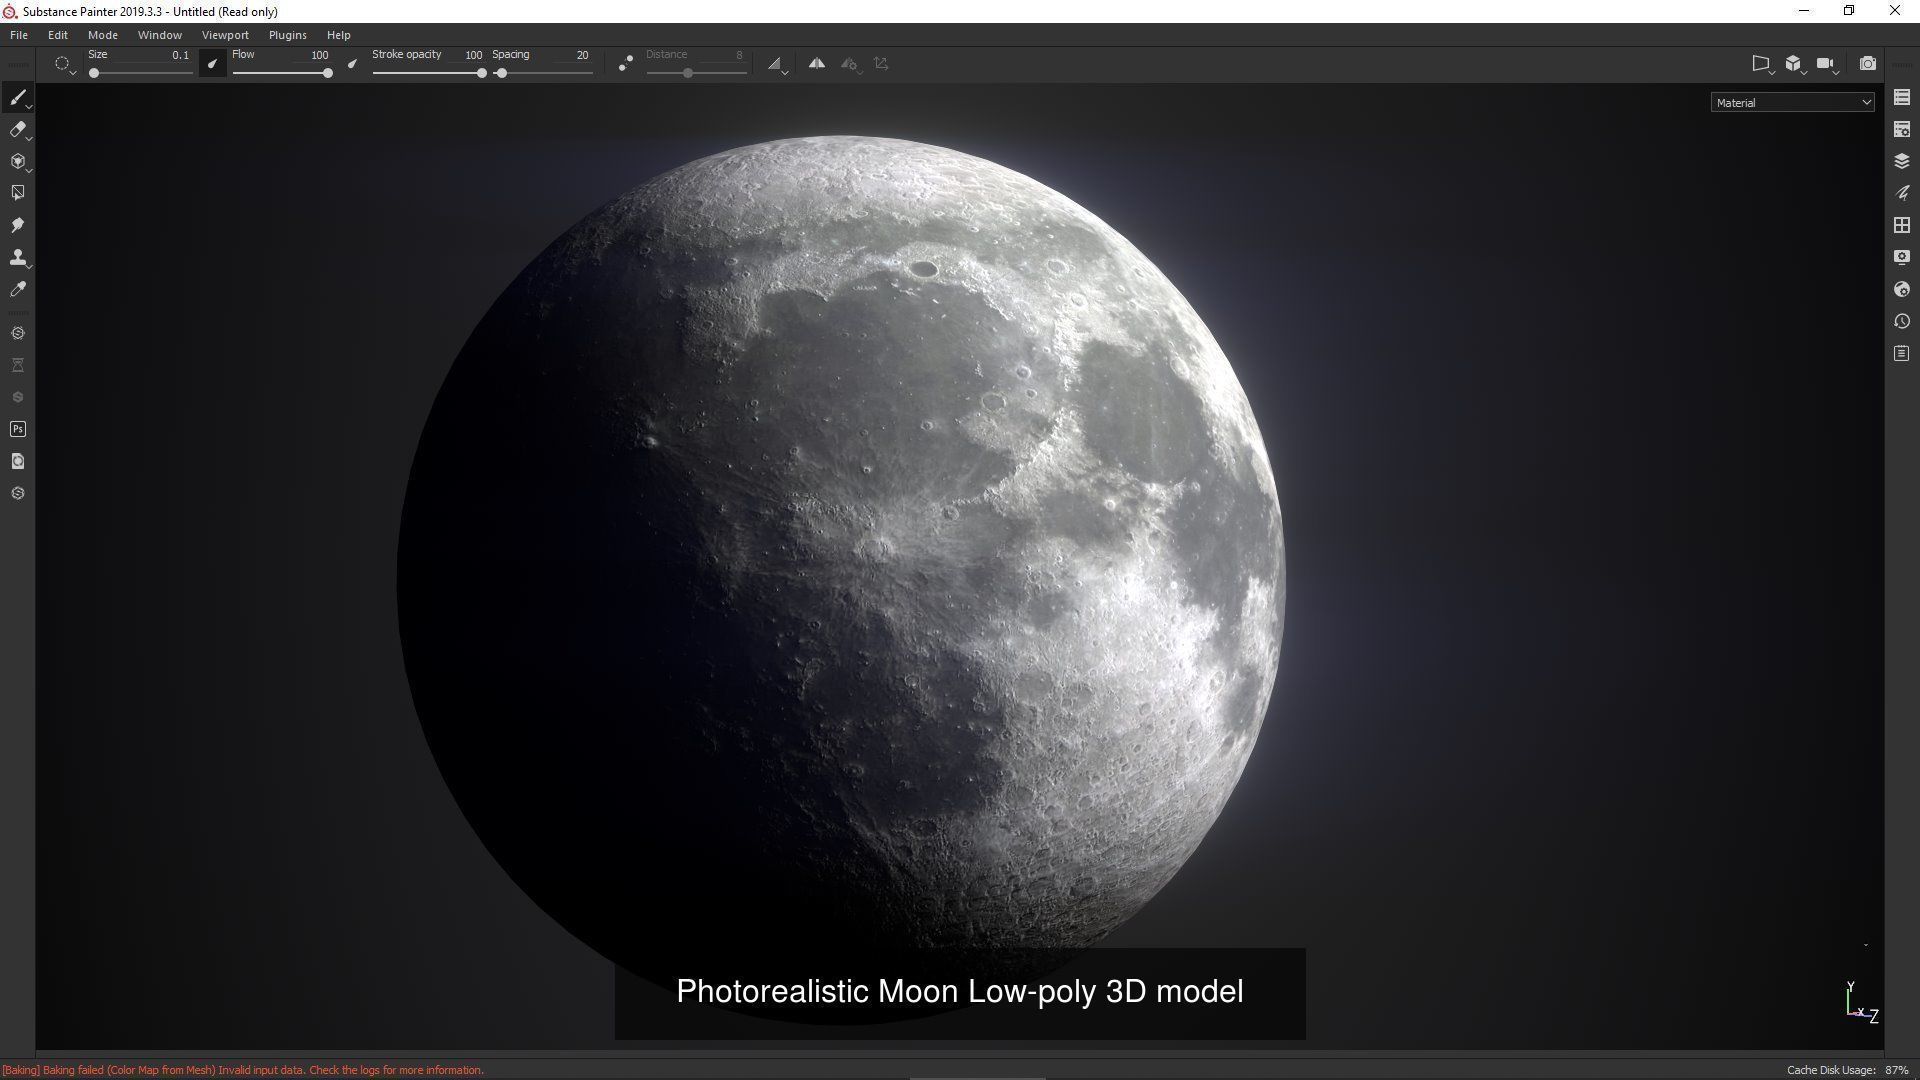
Task: Select the Eraser tool
Action: pyautogui.click(x=17, y=129)
